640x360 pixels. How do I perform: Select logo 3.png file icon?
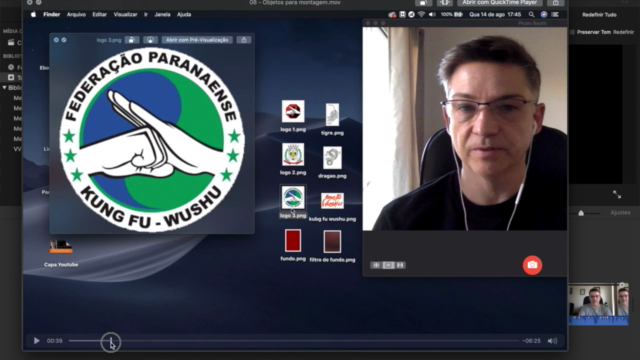[x=293, y=197]
